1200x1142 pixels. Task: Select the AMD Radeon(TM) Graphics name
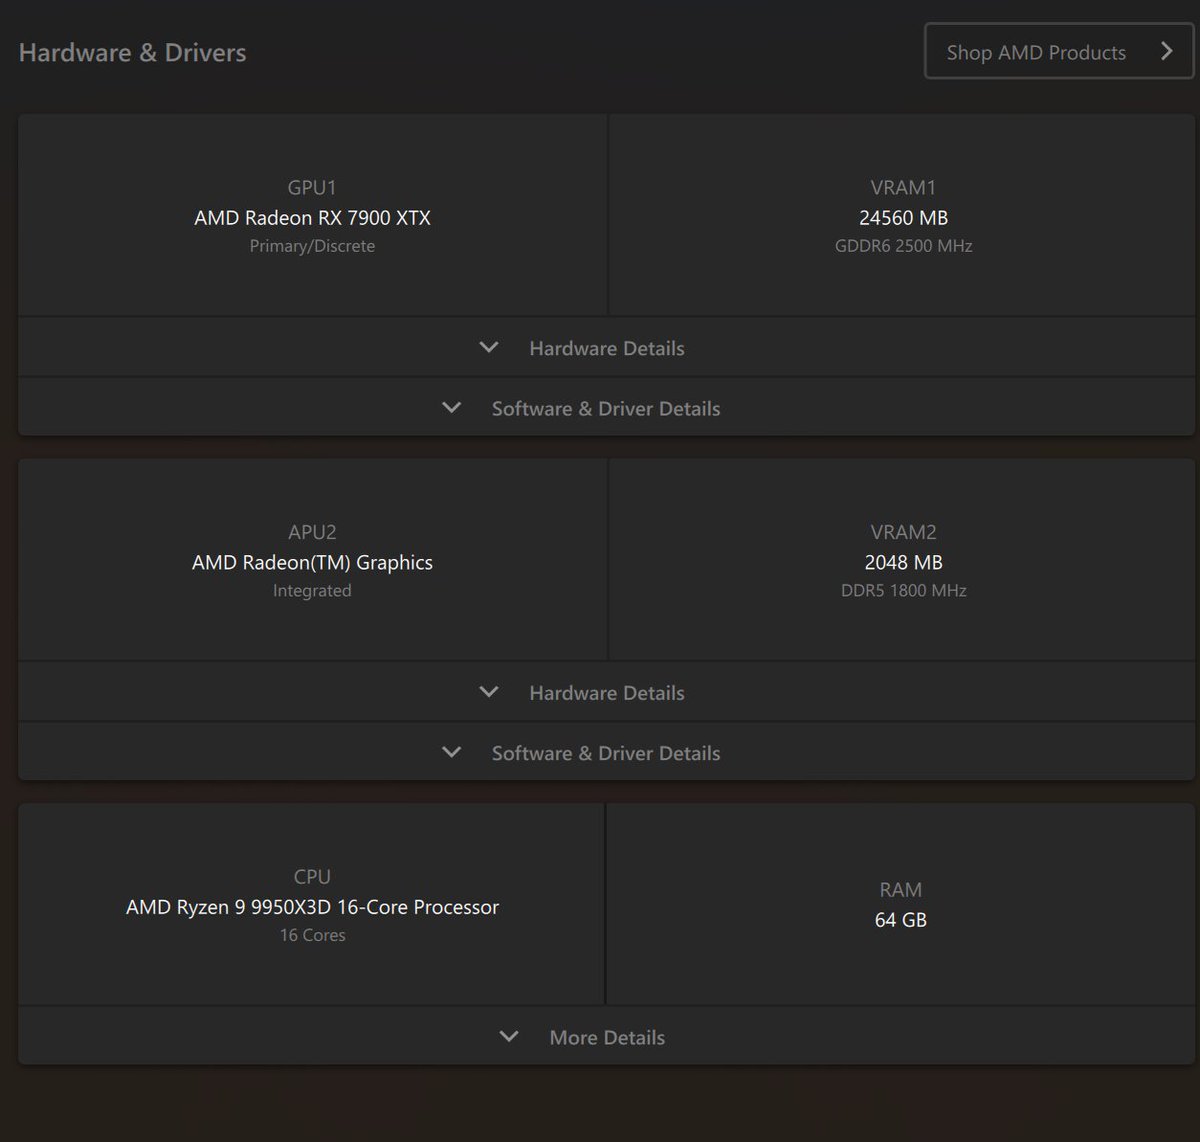tap(312, 563)
